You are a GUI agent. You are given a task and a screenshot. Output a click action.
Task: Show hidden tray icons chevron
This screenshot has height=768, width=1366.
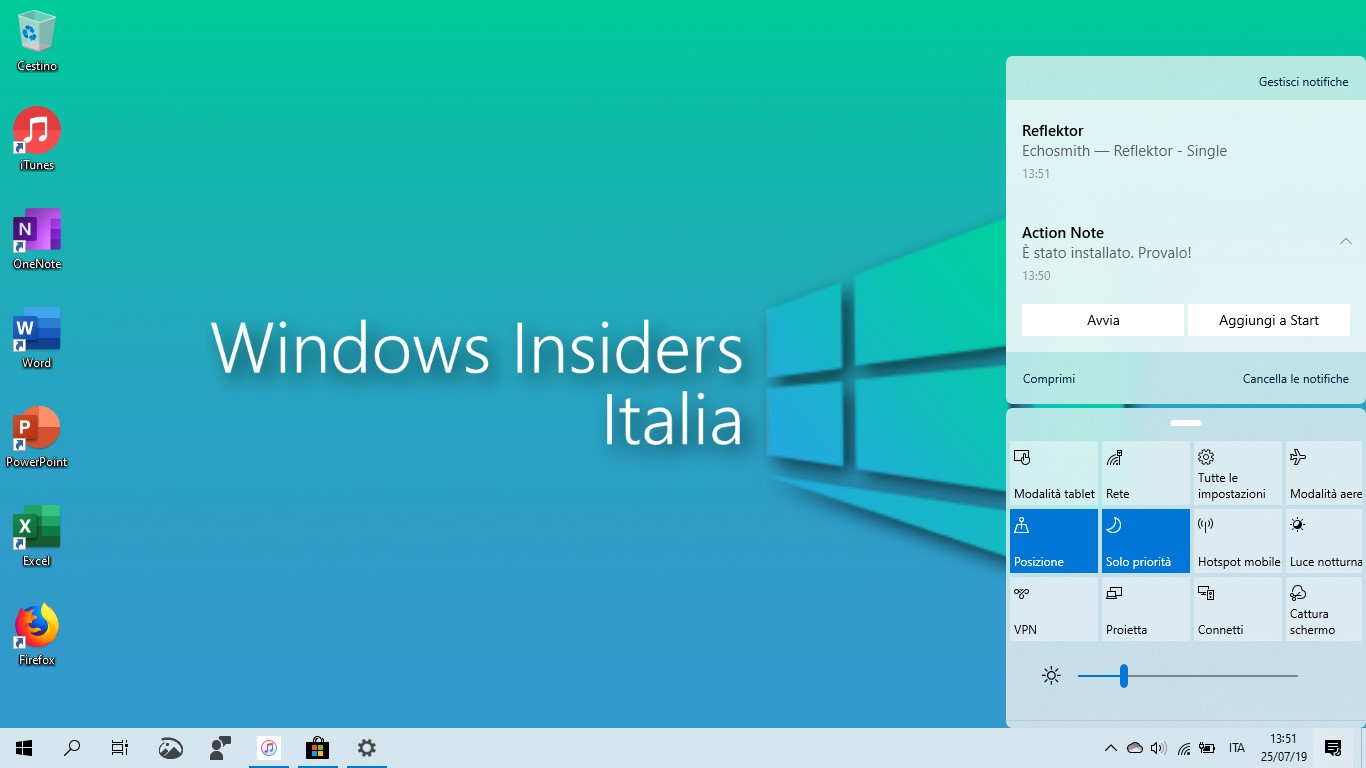(1110, 748)
